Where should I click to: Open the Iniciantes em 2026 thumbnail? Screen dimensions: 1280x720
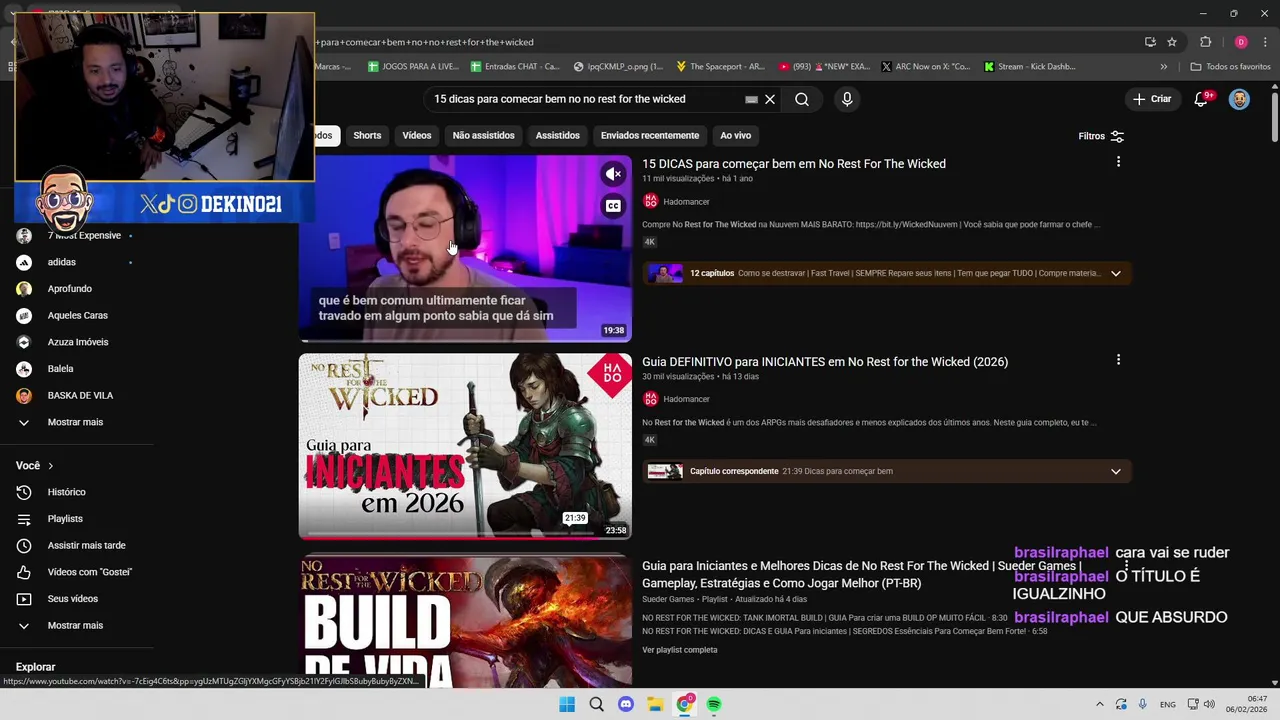tap(465, 446)
